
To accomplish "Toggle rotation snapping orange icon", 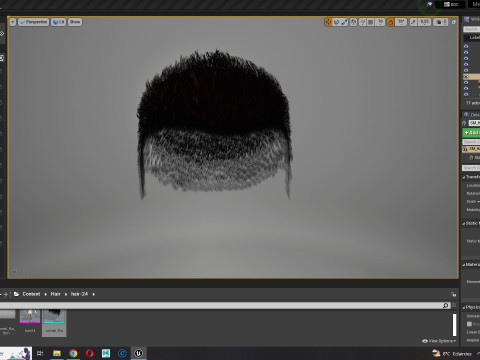I will pos(391,22).
